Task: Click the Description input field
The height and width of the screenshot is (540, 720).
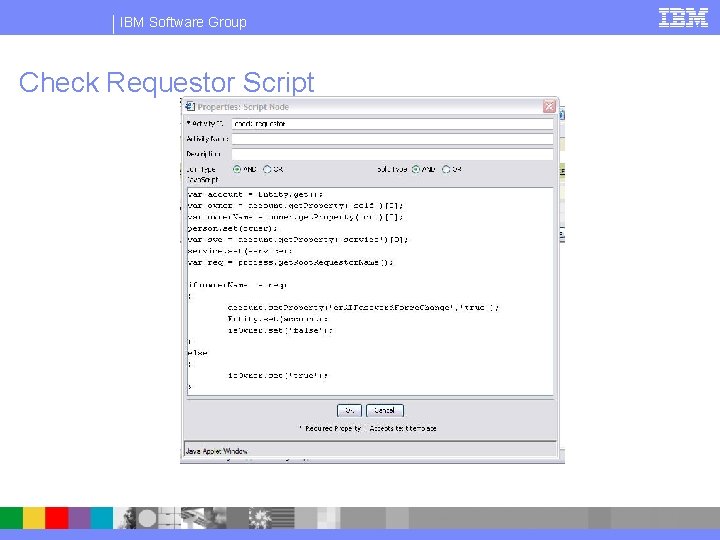Action: [x=392, y=154]
